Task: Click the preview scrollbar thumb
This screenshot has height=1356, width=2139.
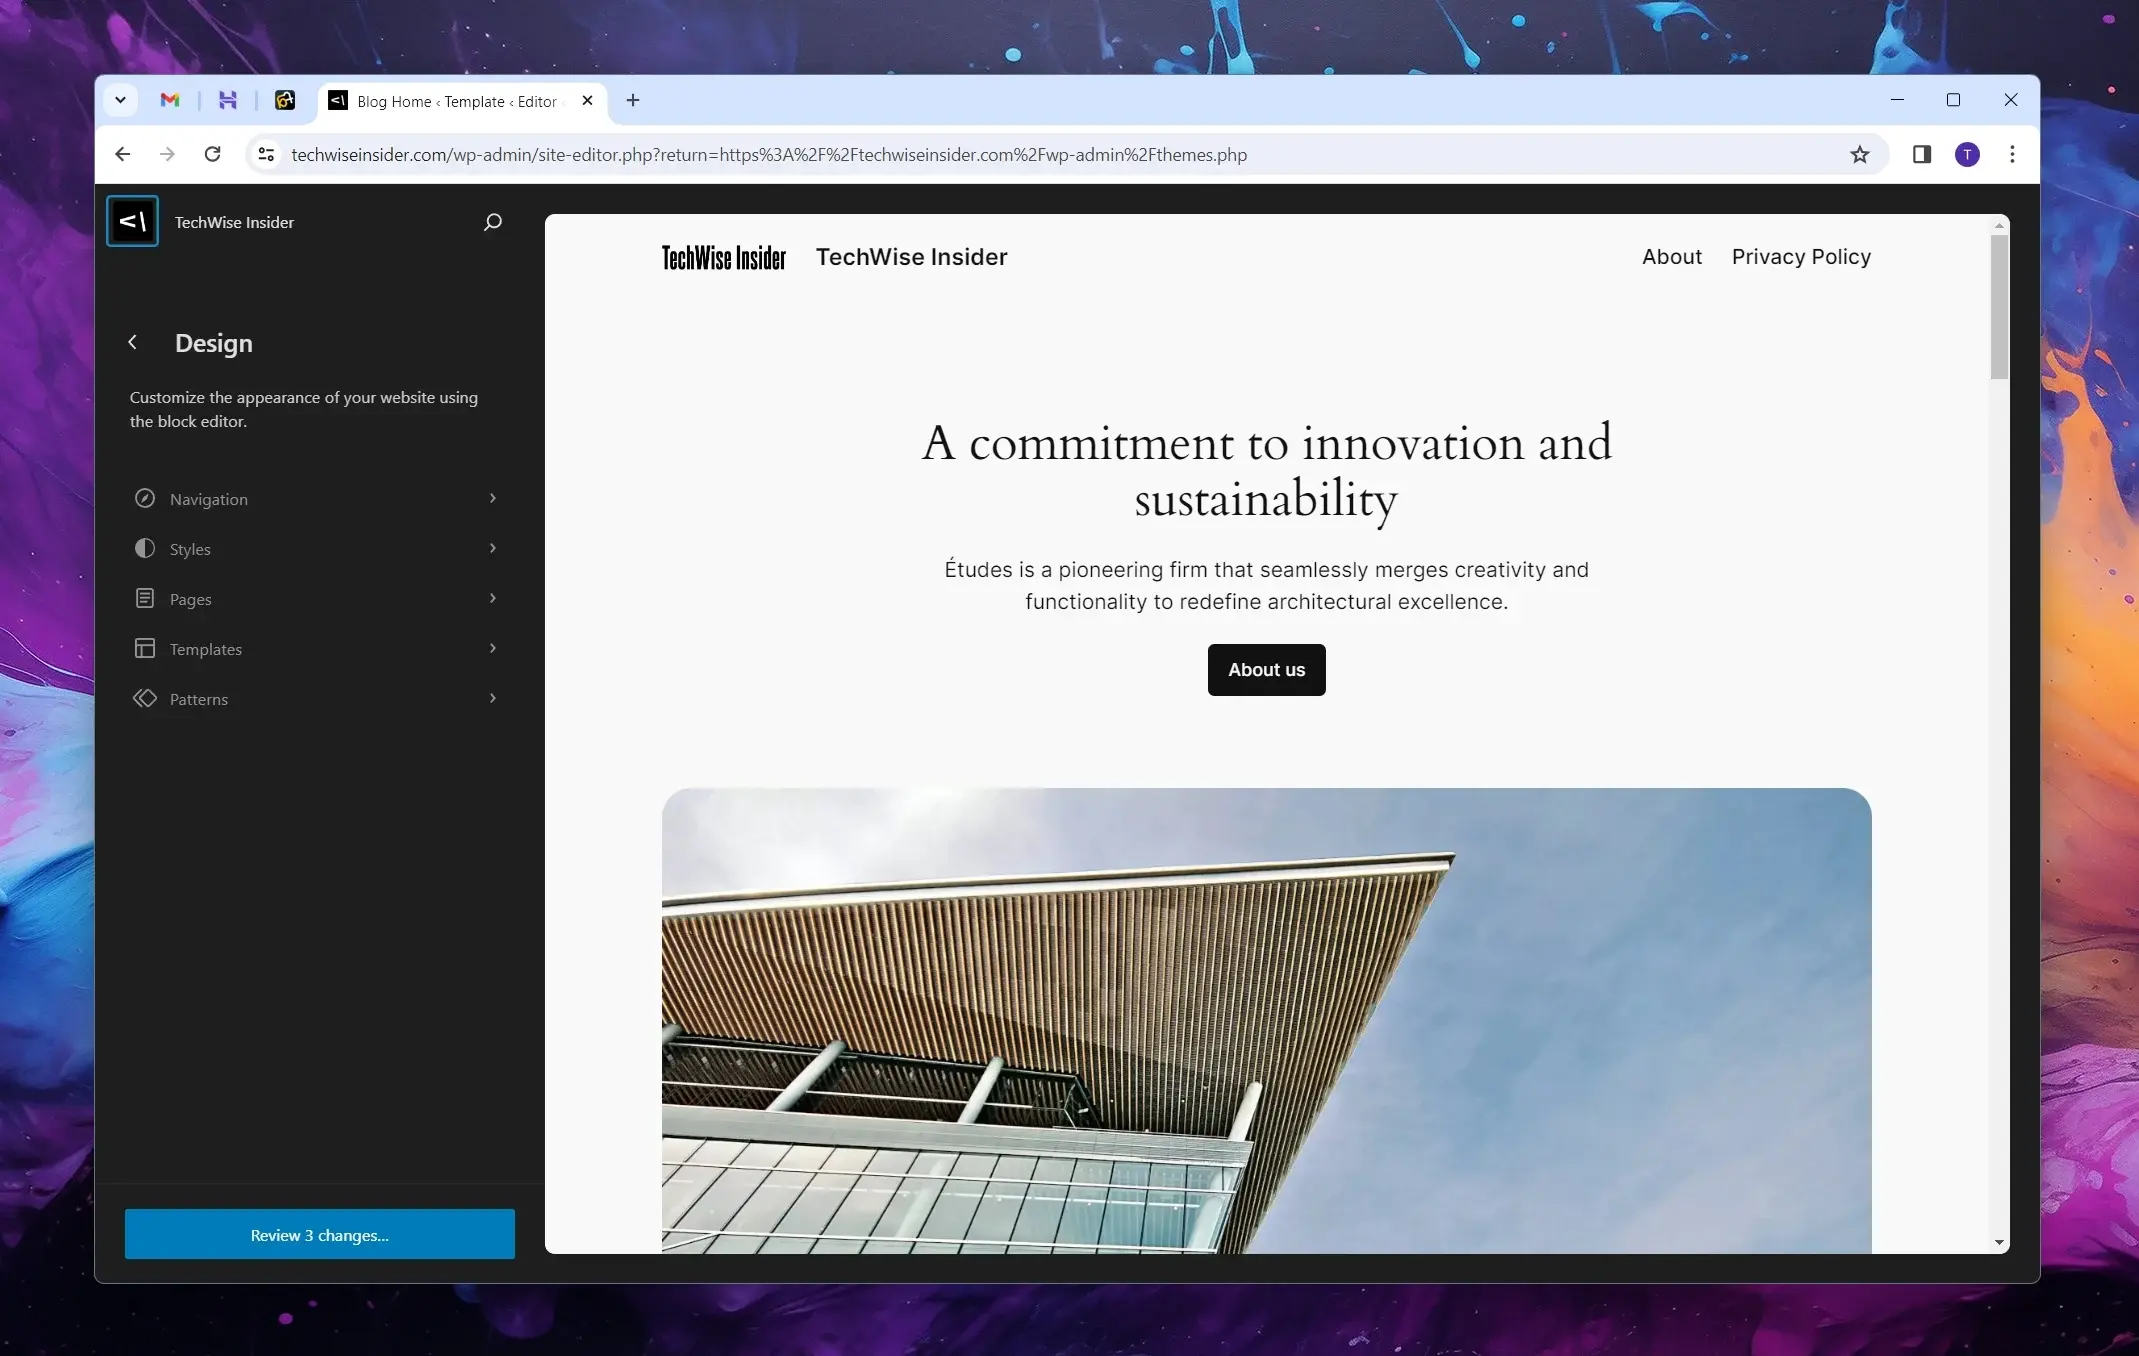Action: point(1998,306)
